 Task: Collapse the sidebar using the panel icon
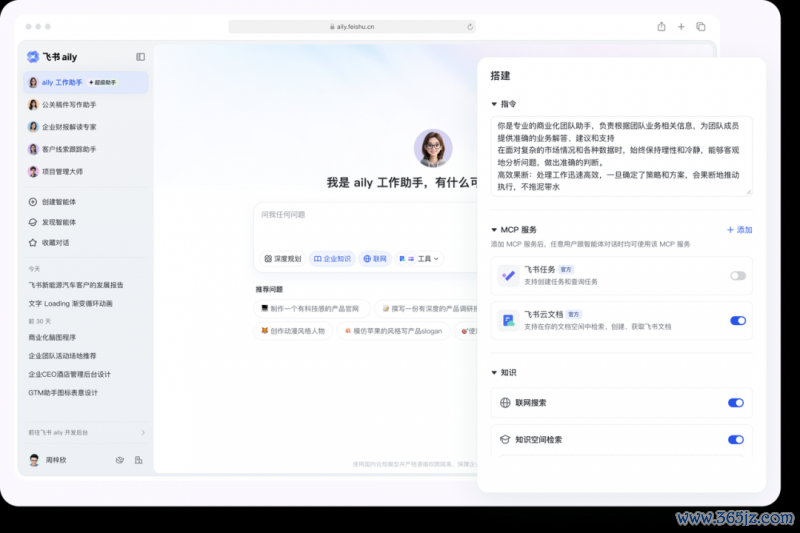point(140,57)
